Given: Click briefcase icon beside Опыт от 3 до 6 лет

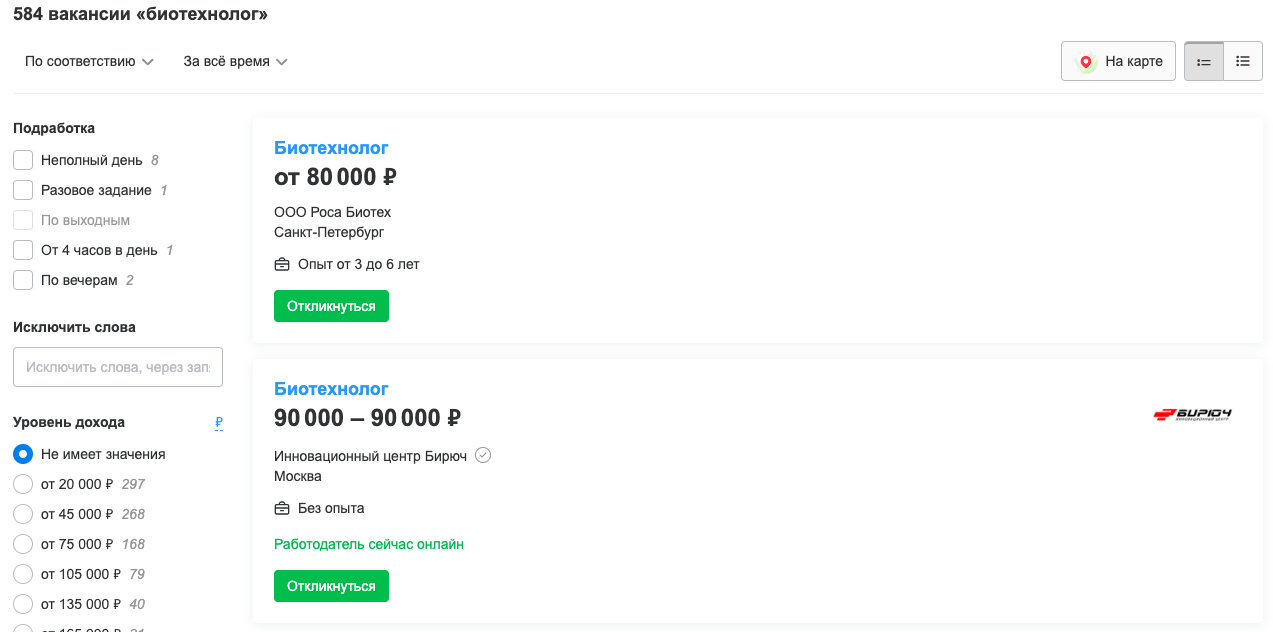Looking at the screenshot, I should (282, 265).
